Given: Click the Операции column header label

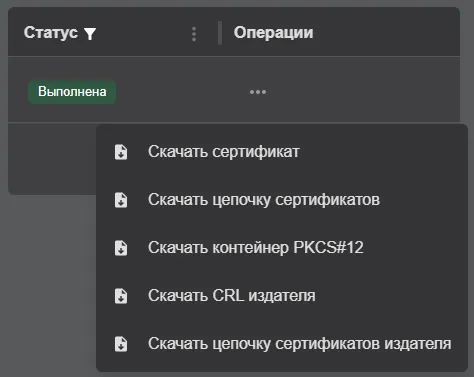Looking at the screenshot, I should [273, 33].
